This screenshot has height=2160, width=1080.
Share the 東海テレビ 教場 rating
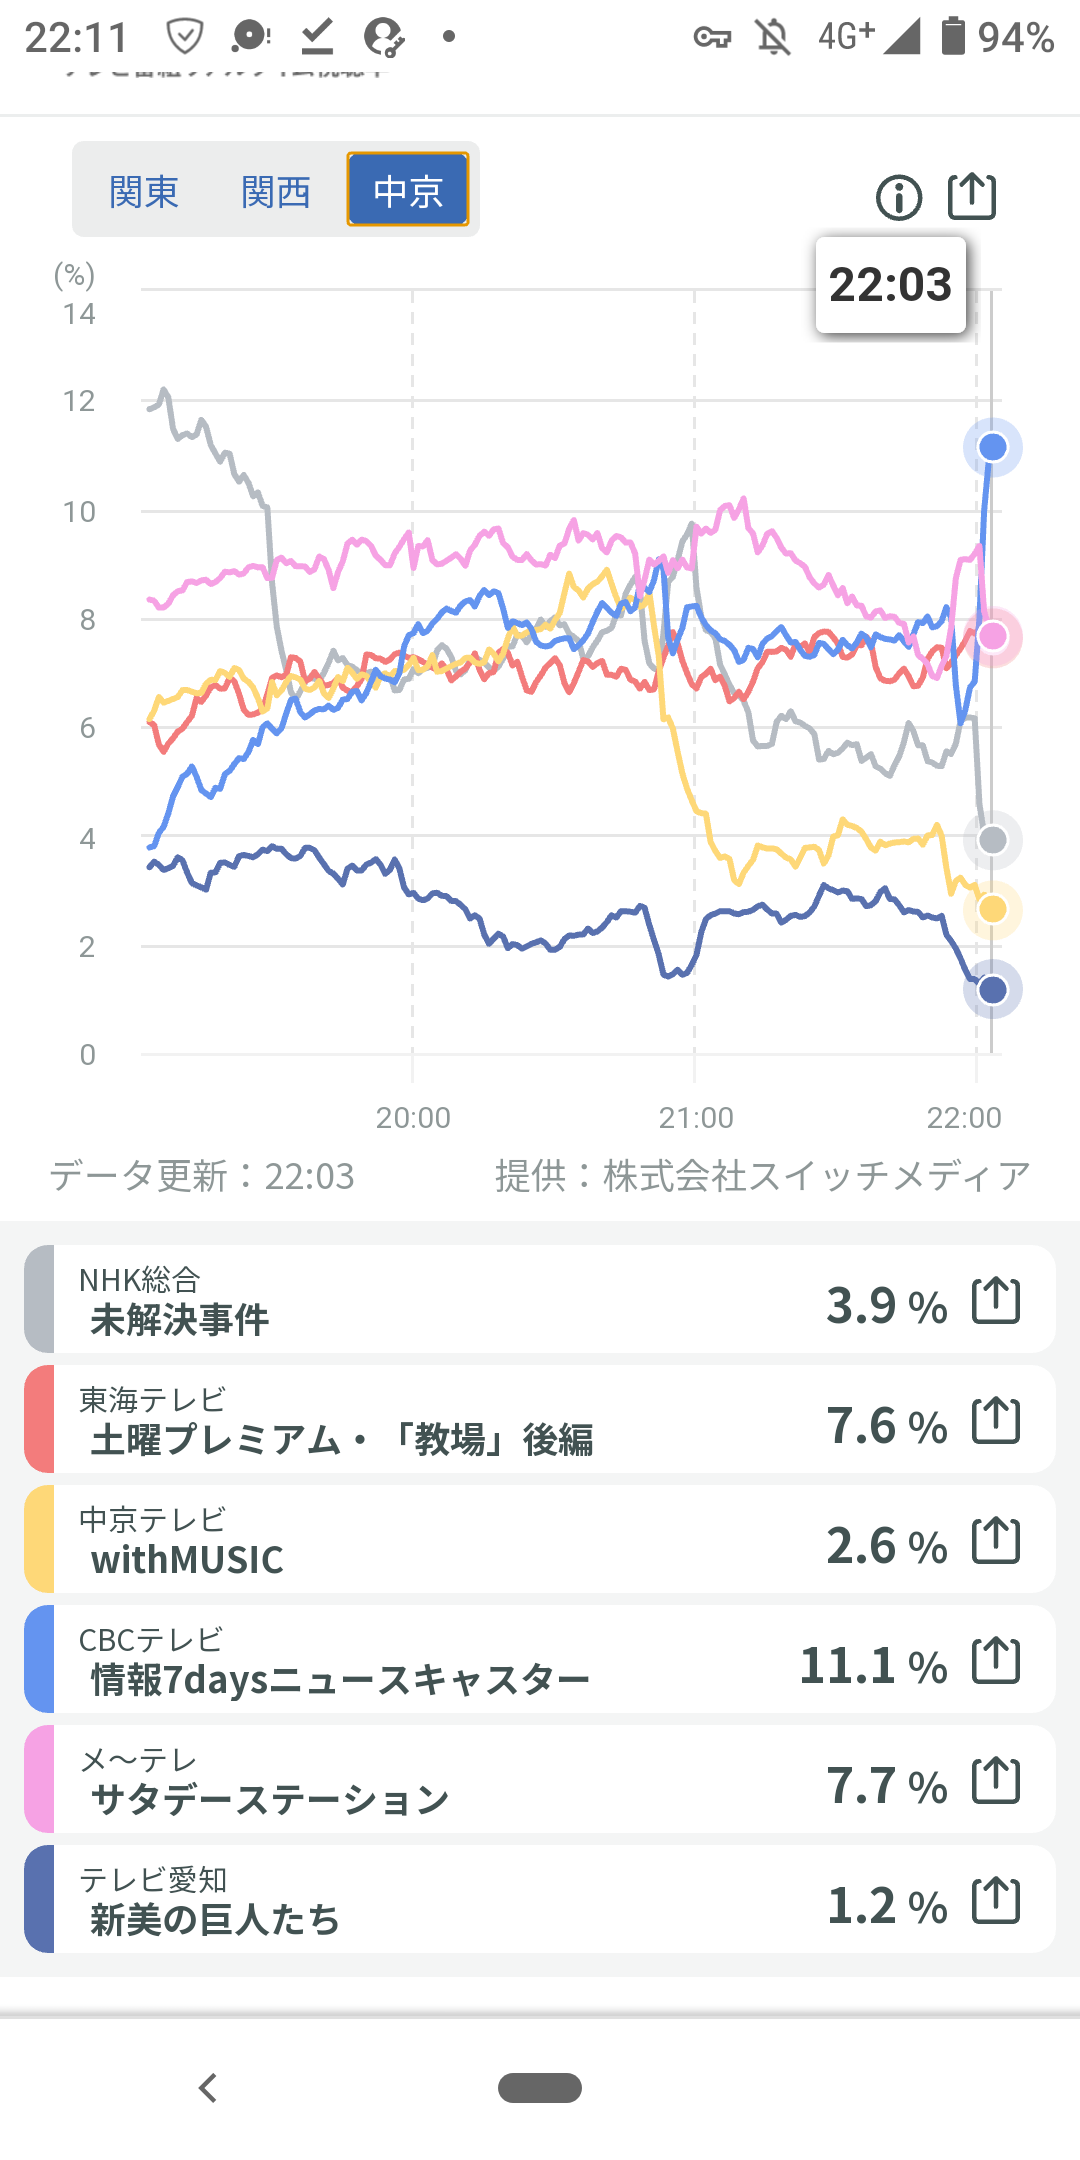(996, 1421)
